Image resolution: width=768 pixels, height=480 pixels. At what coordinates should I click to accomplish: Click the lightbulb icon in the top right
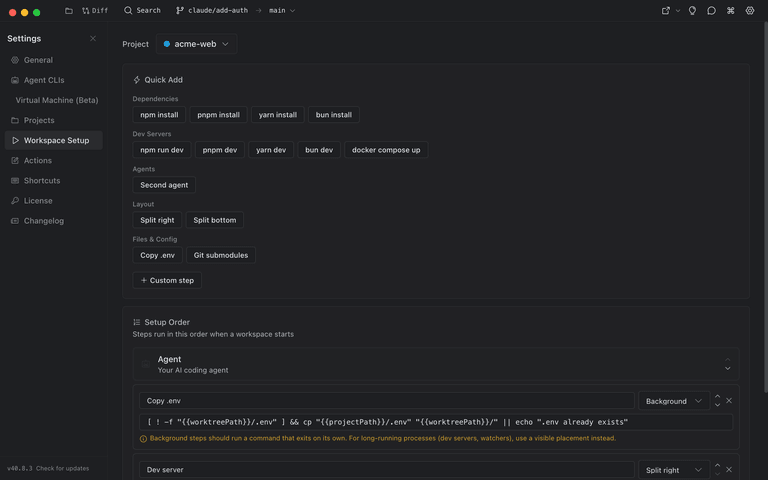click(x=692, y=11)
